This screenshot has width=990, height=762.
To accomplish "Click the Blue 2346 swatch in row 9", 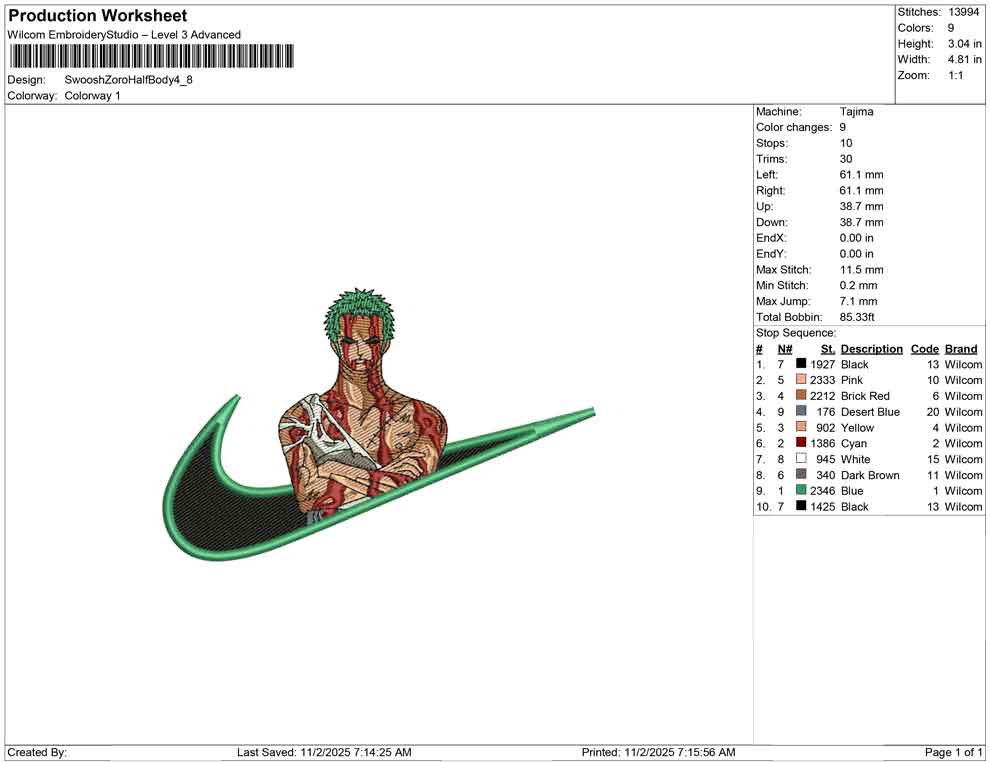I will tap(800, 491).
